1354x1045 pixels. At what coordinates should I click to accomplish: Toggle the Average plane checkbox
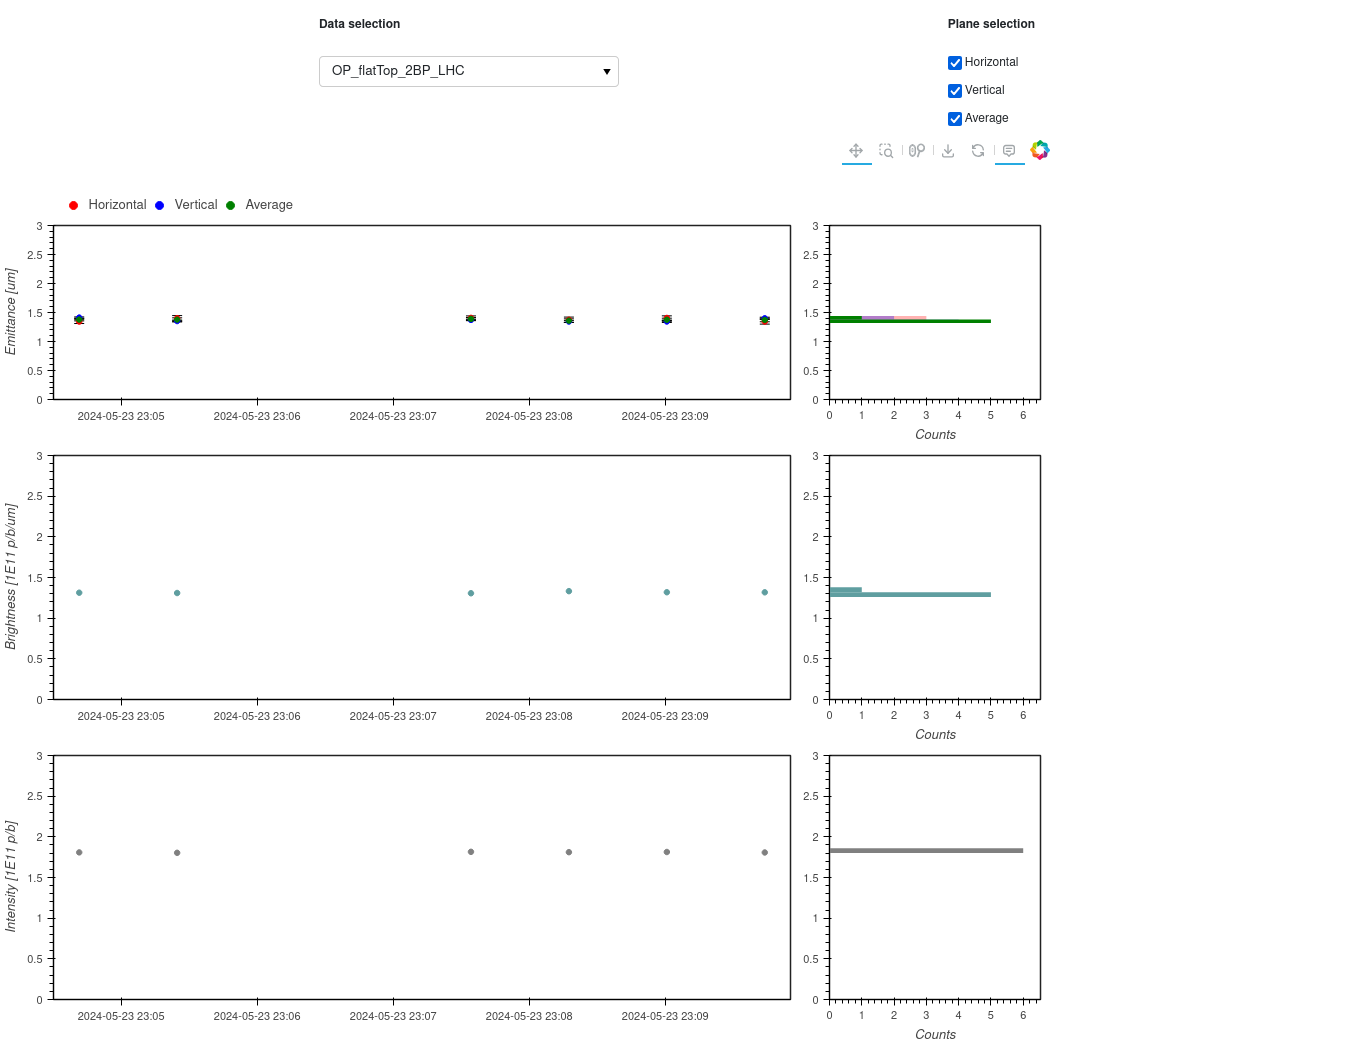[x=955, y=119]
